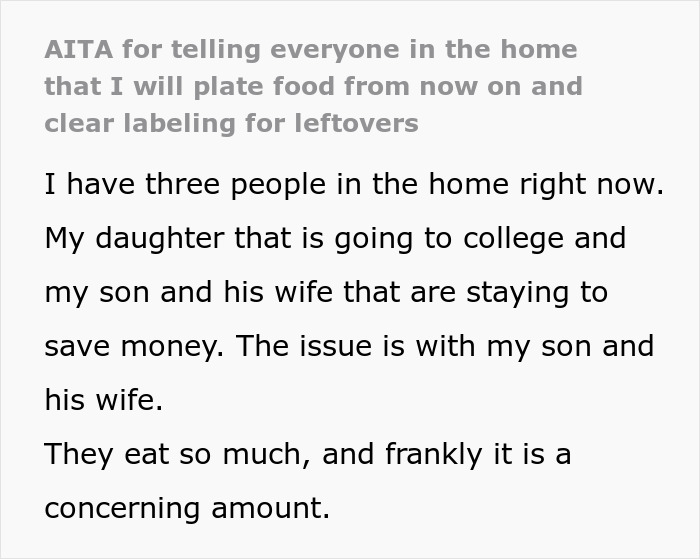
Task: Click the words "three people" in the post
Action: click(x=226, y=185)
